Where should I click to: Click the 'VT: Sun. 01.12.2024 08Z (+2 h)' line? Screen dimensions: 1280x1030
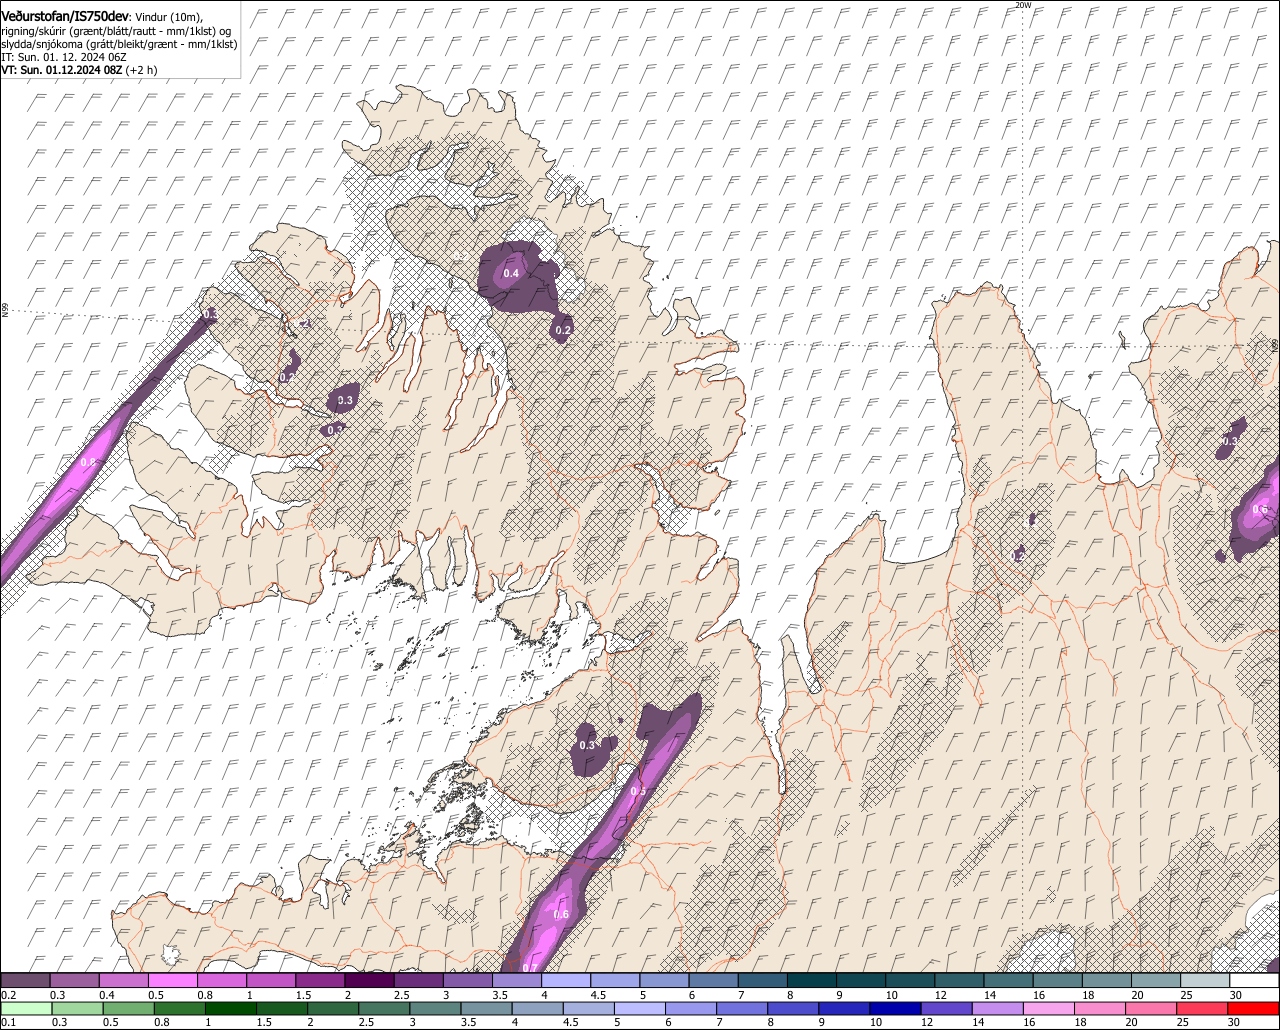[79, 71]
